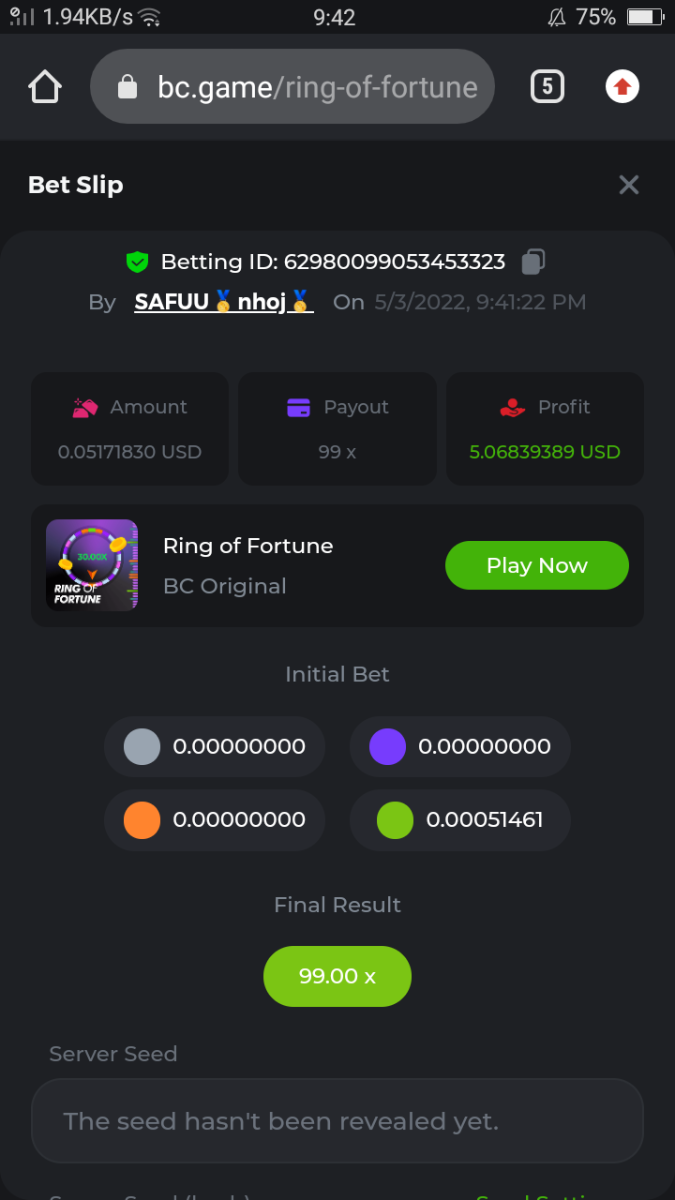Tap the green verified shield icon
The image size is (675, 1200).
[137, 262]
